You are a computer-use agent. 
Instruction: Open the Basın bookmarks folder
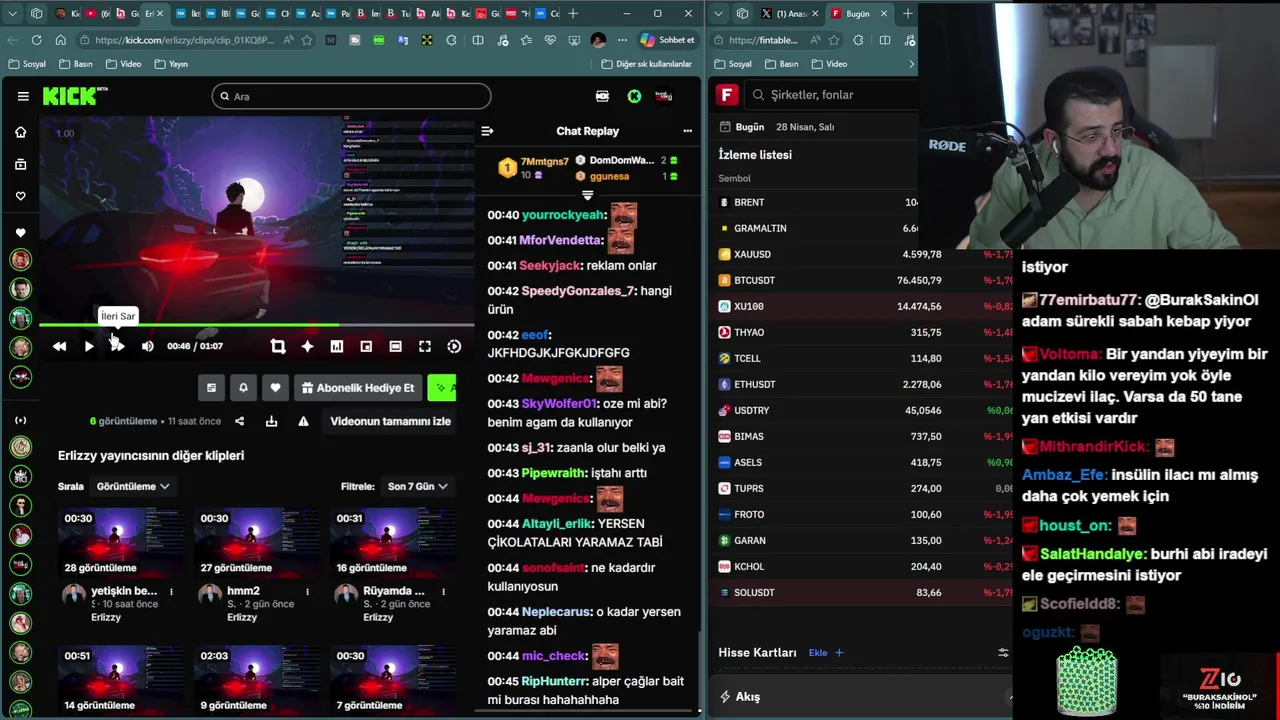[x=76, y=64]
